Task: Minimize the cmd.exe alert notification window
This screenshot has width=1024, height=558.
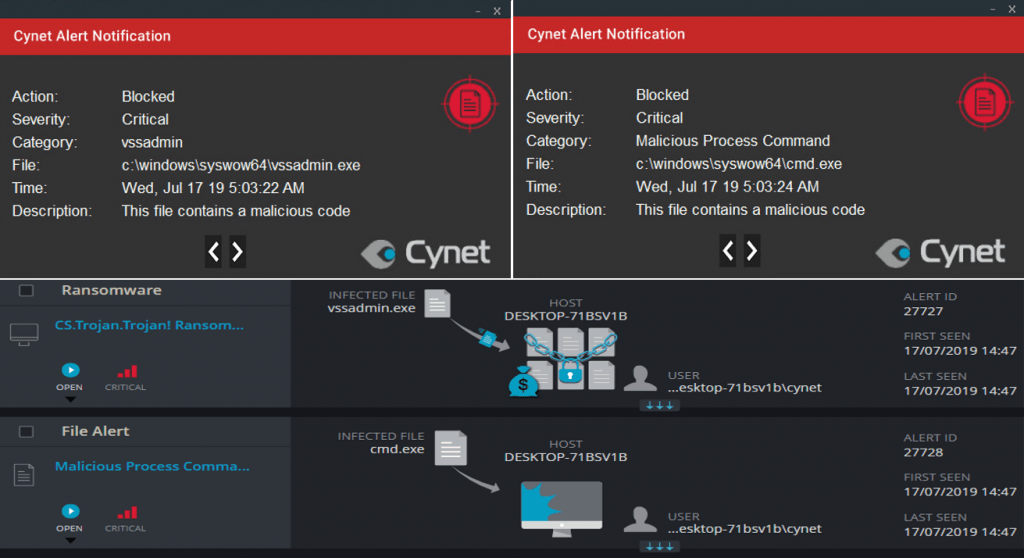Action: [x=993, y=9]
